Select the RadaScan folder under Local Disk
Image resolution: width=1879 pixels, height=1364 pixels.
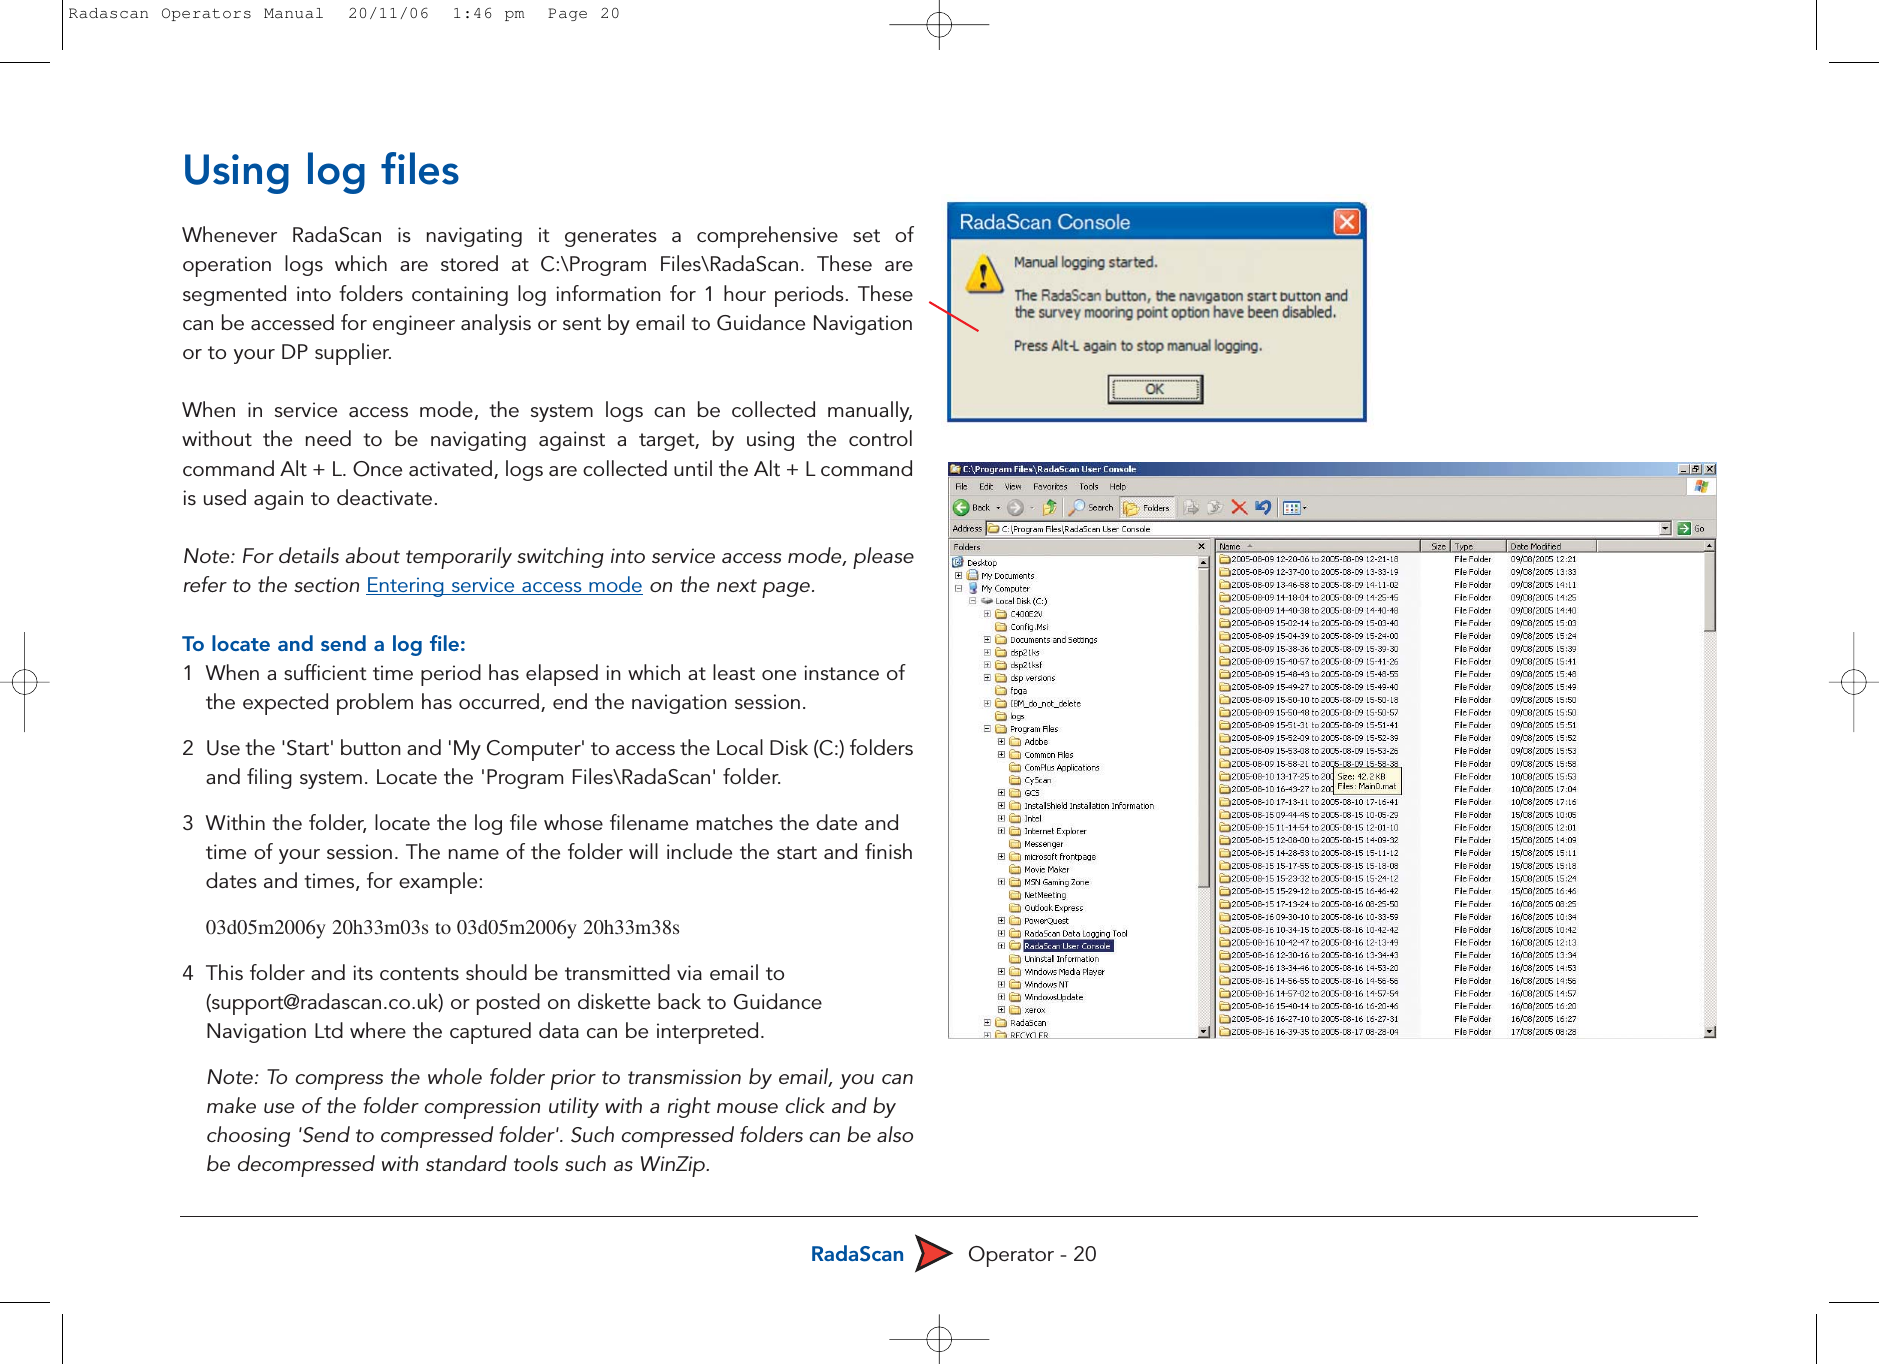click(1028, 1023)
